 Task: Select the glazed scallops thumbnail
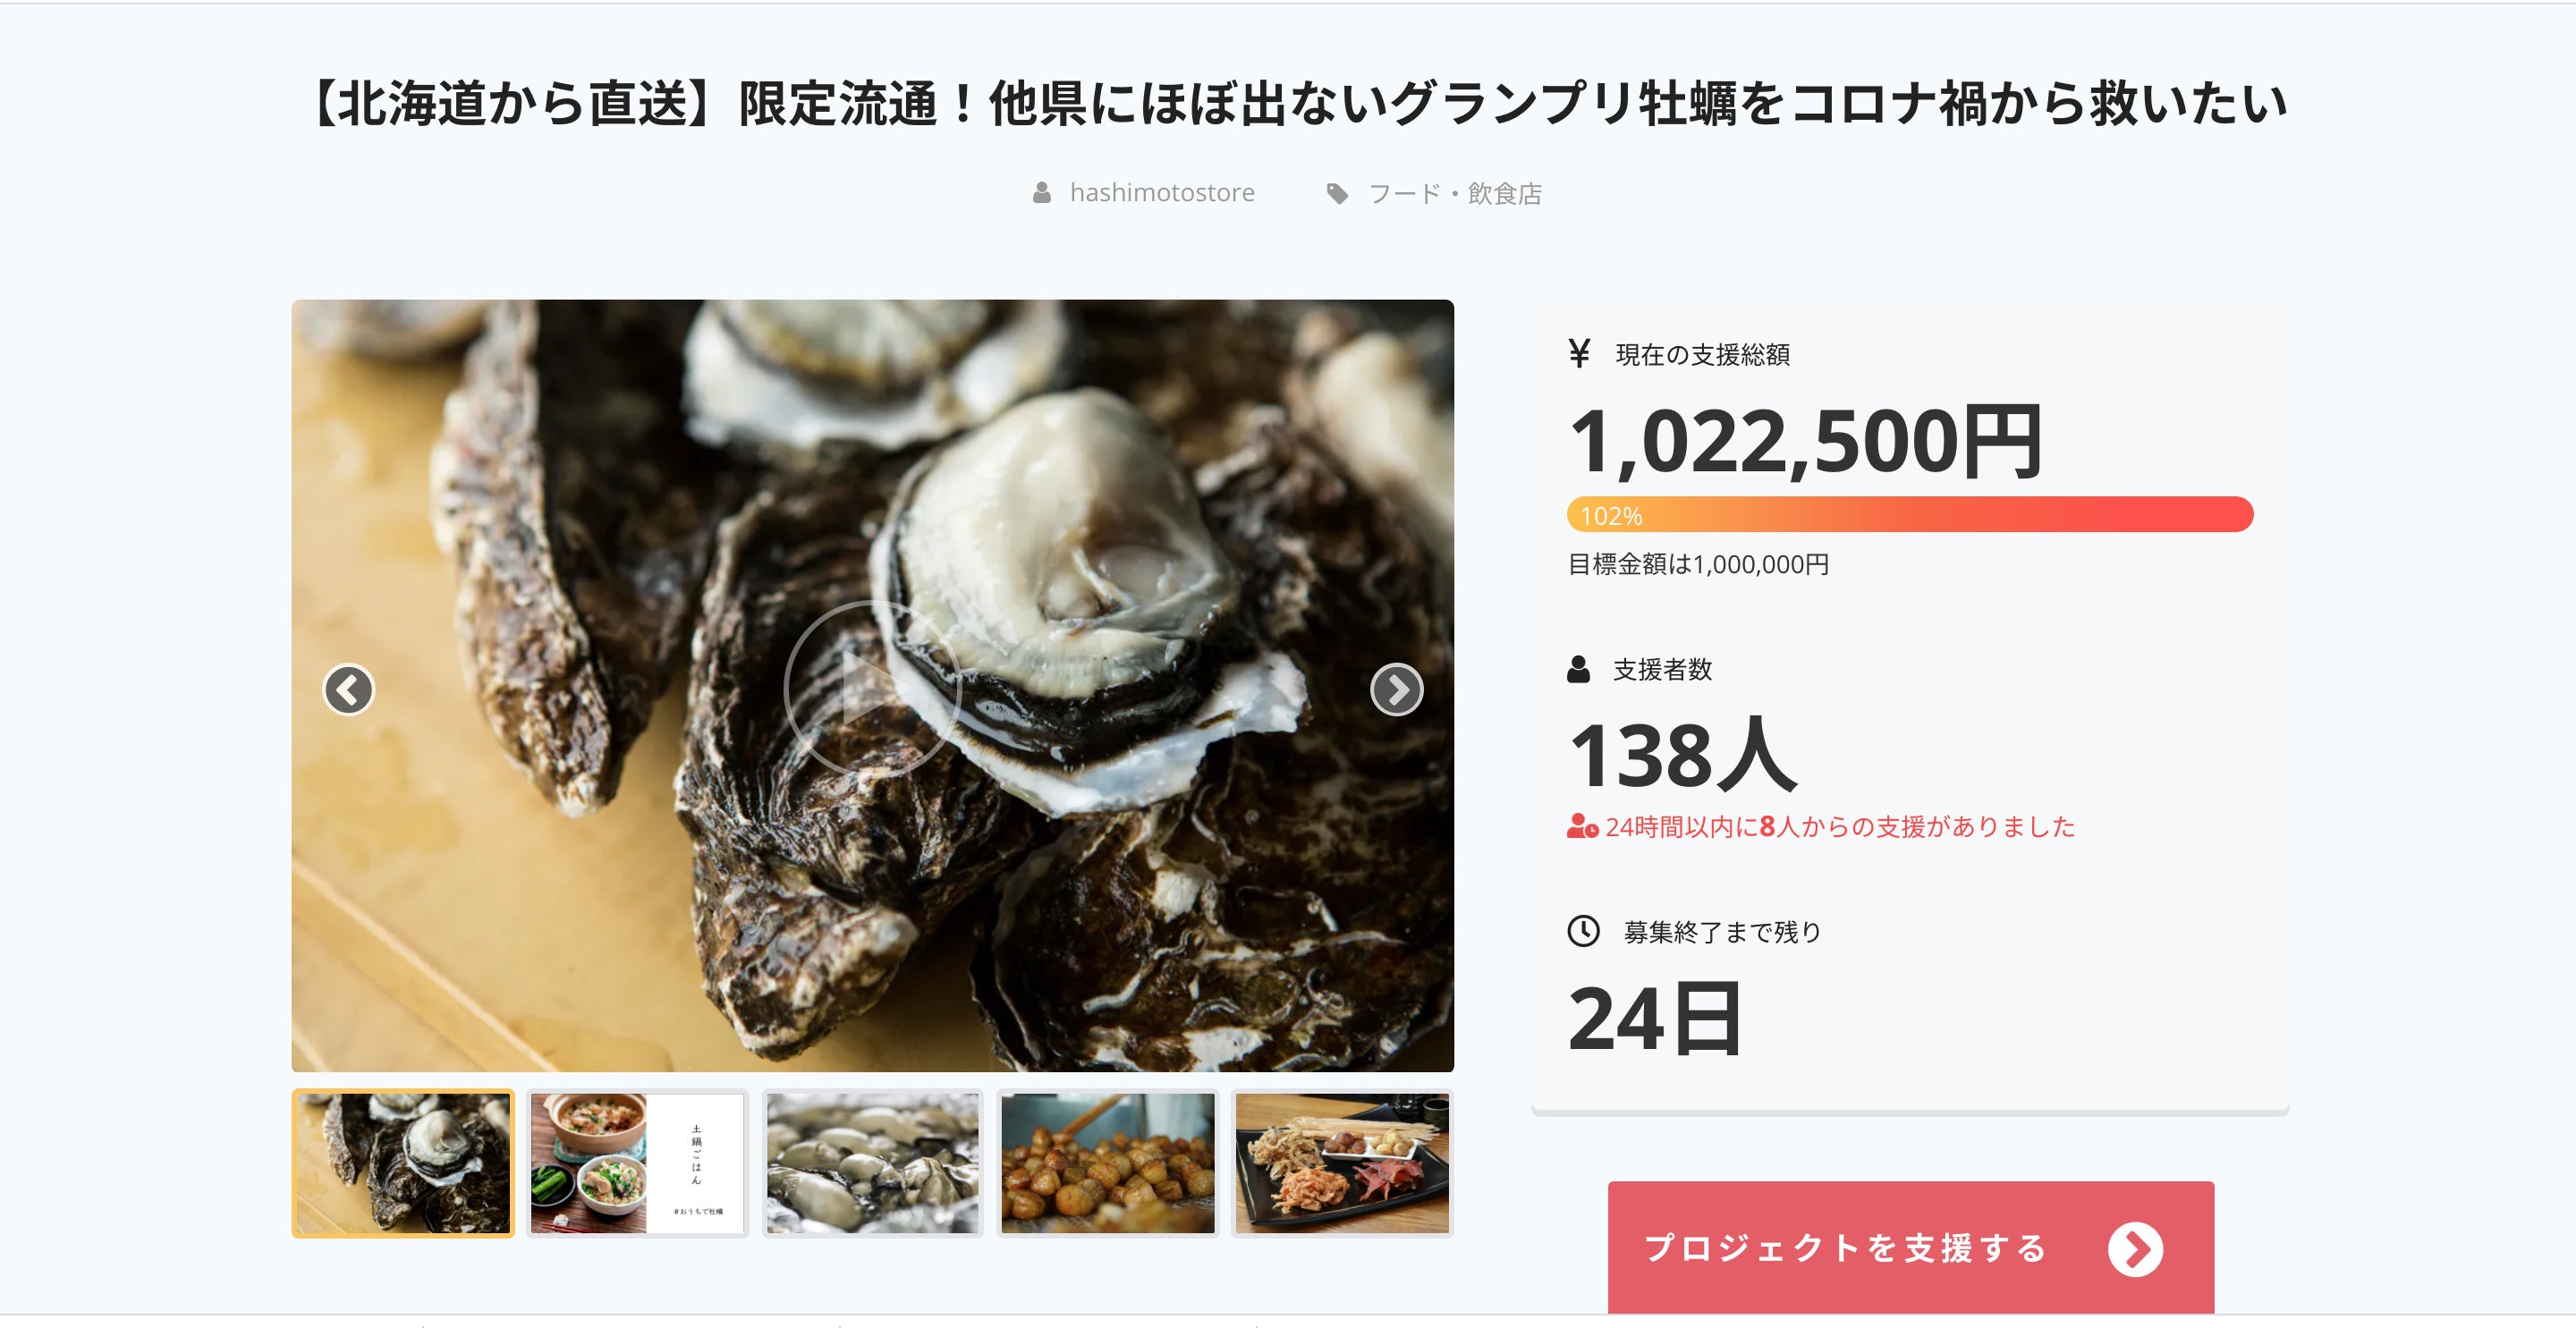point(1107,1163)
